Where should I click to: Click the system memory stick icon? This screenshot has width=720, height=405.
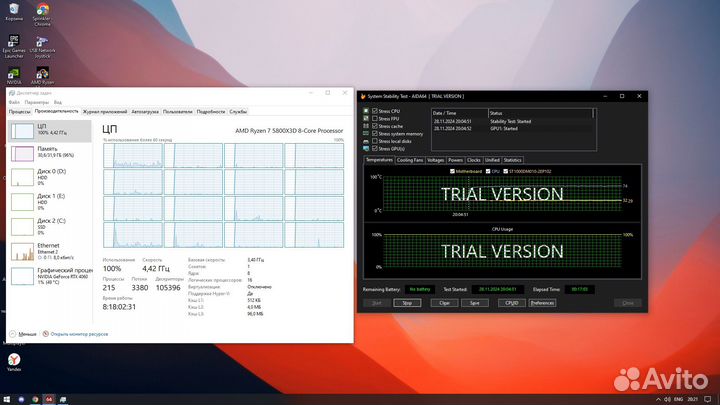click(366, 133)
